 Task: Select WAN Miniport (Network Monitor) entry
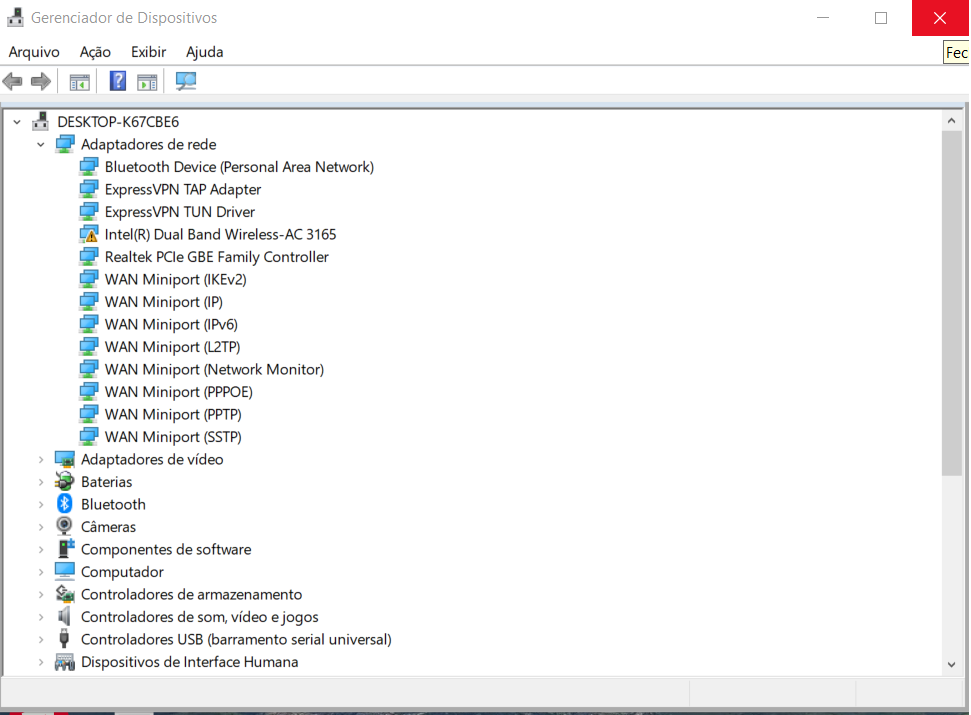coord(214,369)
